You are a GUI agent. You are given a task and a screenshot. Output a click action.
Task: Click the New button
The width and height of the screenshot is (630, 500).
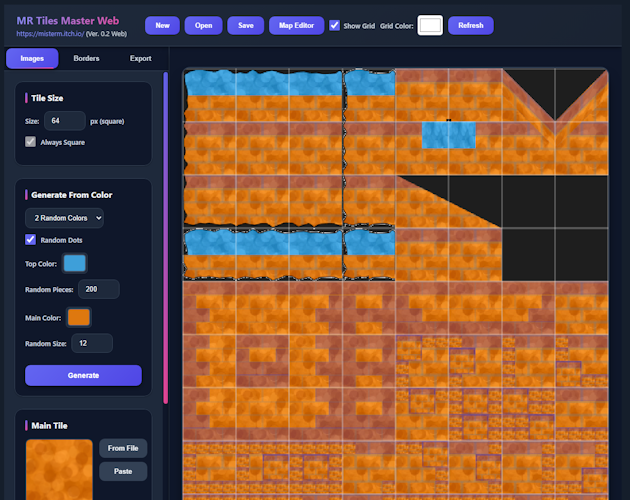pos(162,25)
